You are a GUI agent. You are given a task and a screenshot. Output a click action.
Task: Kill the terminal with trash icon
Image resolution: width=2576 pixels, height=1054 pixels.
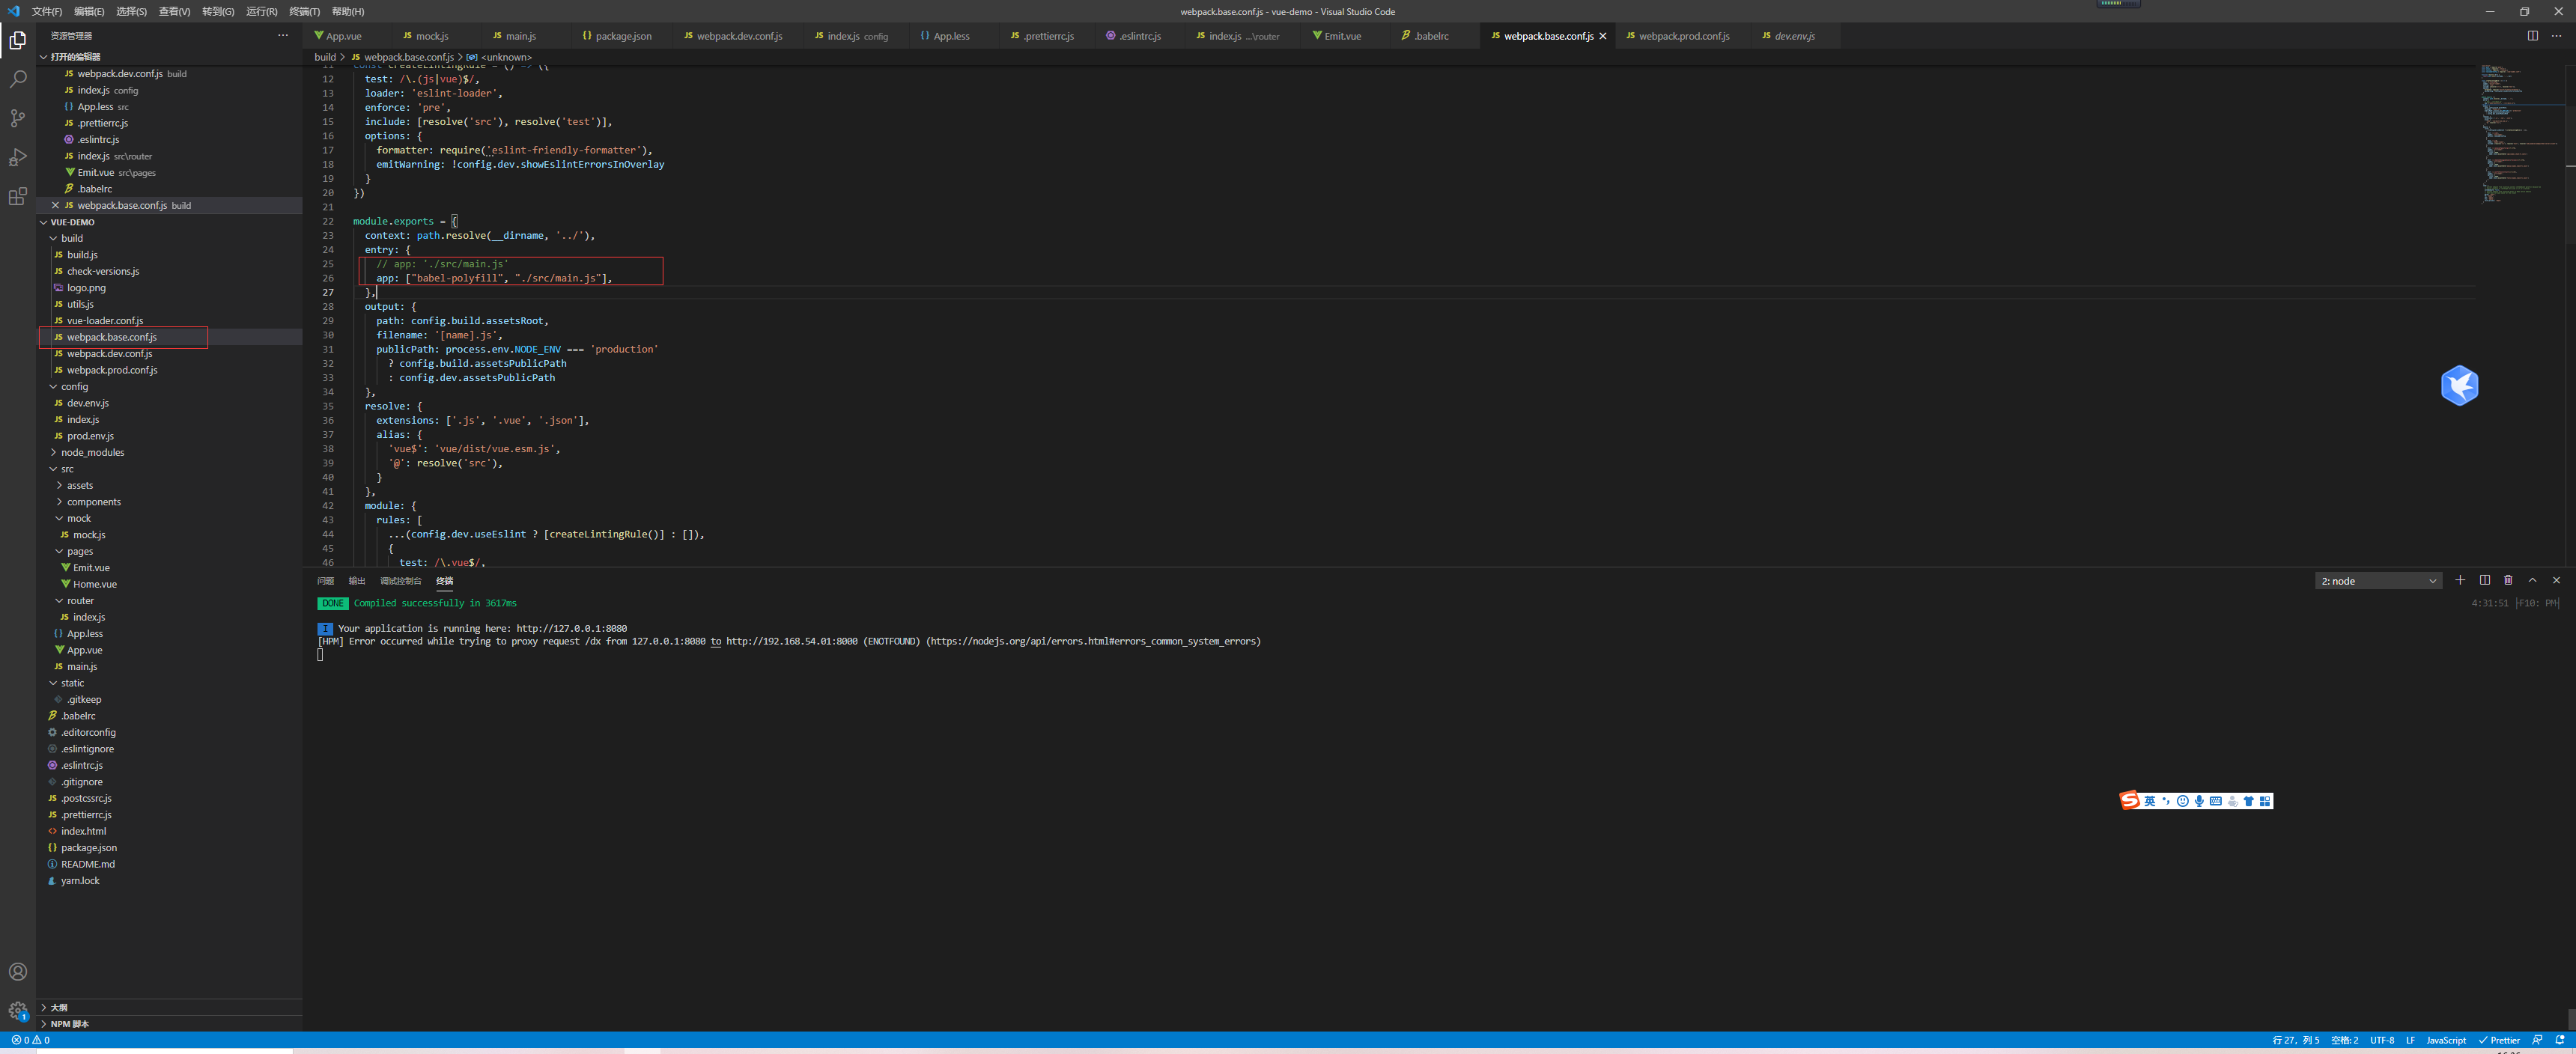2508,580
